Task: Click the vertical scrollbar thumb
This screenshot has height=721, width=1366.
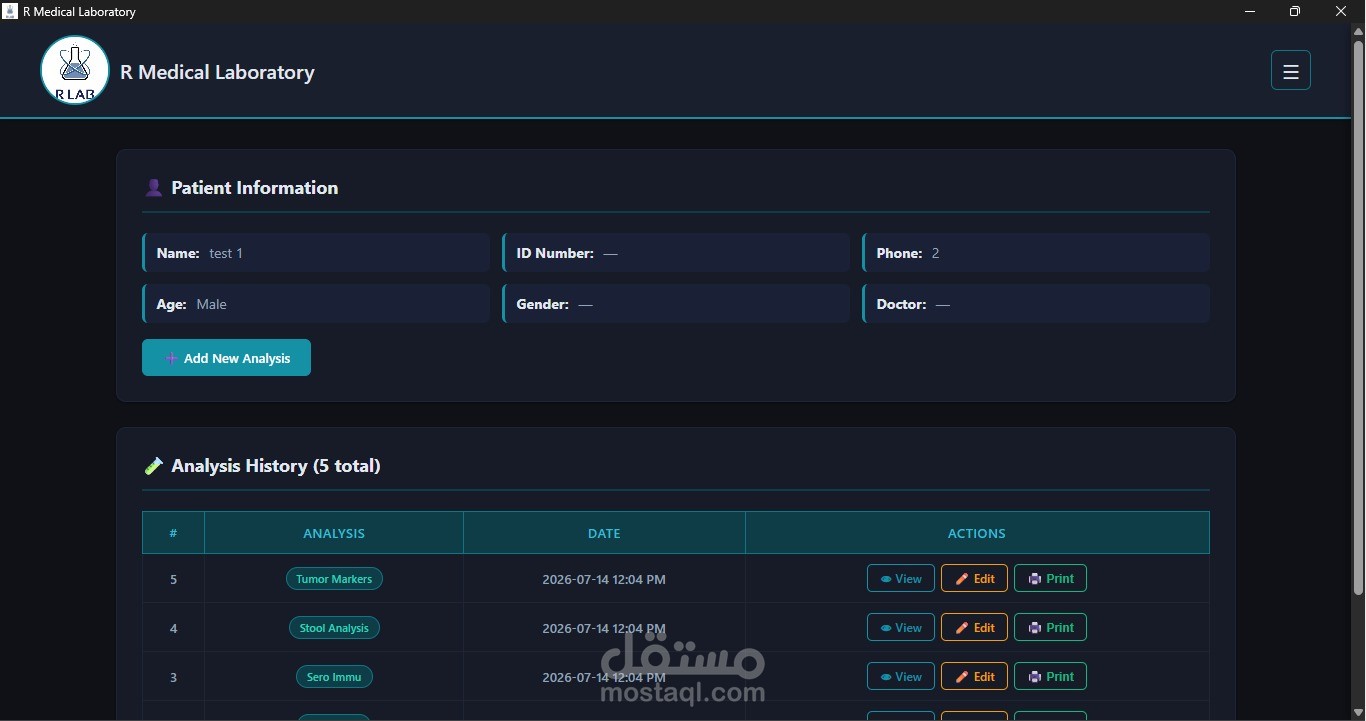Action: [1358, 318]
